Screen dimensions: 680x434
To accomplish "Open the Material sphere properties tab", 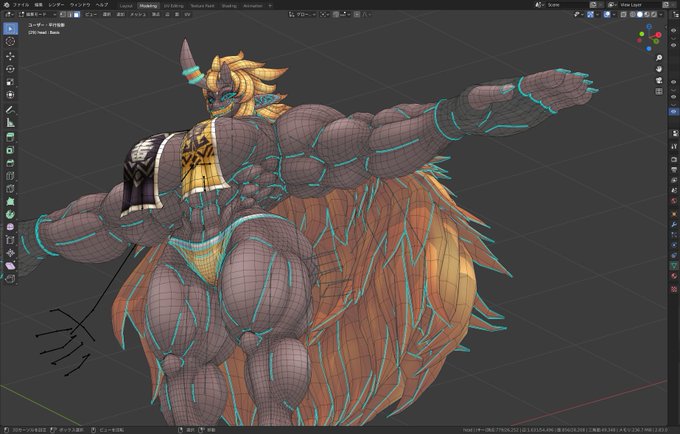I will point(674,276).
